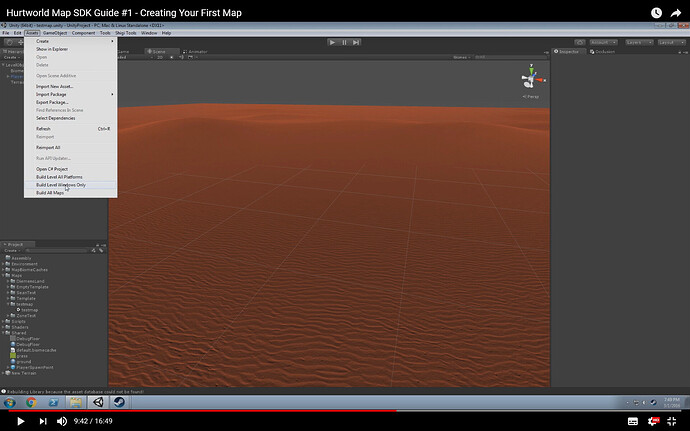Select the Project panel tab
690x431 pixels.
pos(16,244)
